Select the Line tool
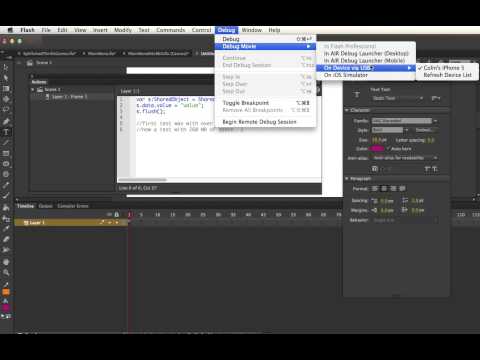 (6, 143)
